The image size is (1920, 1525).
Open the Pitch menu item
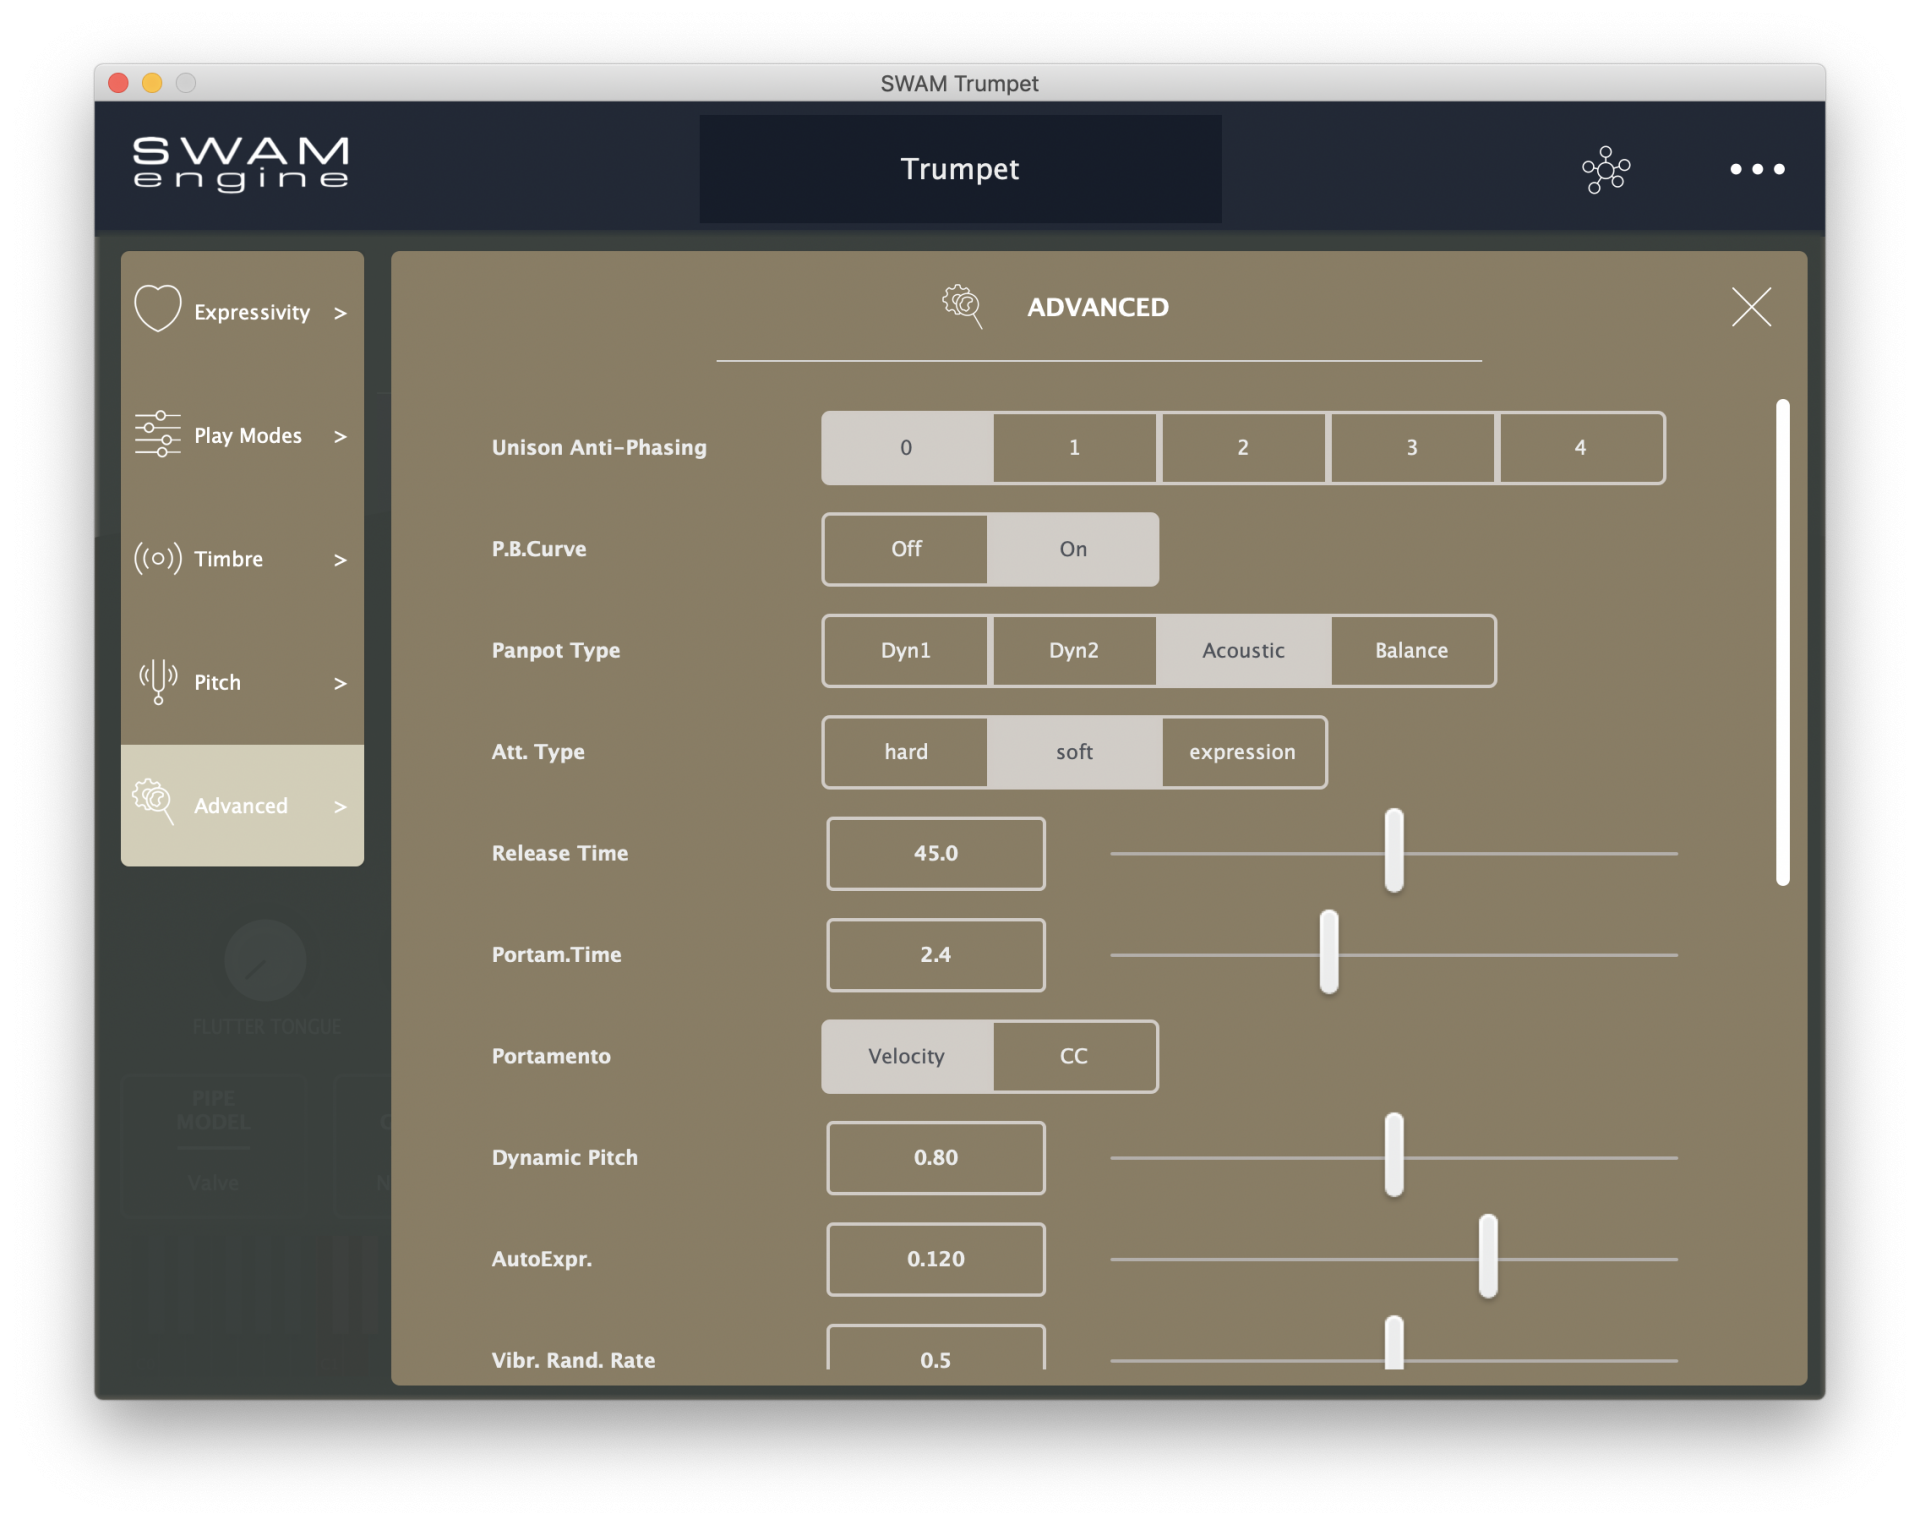click(242, 682)
